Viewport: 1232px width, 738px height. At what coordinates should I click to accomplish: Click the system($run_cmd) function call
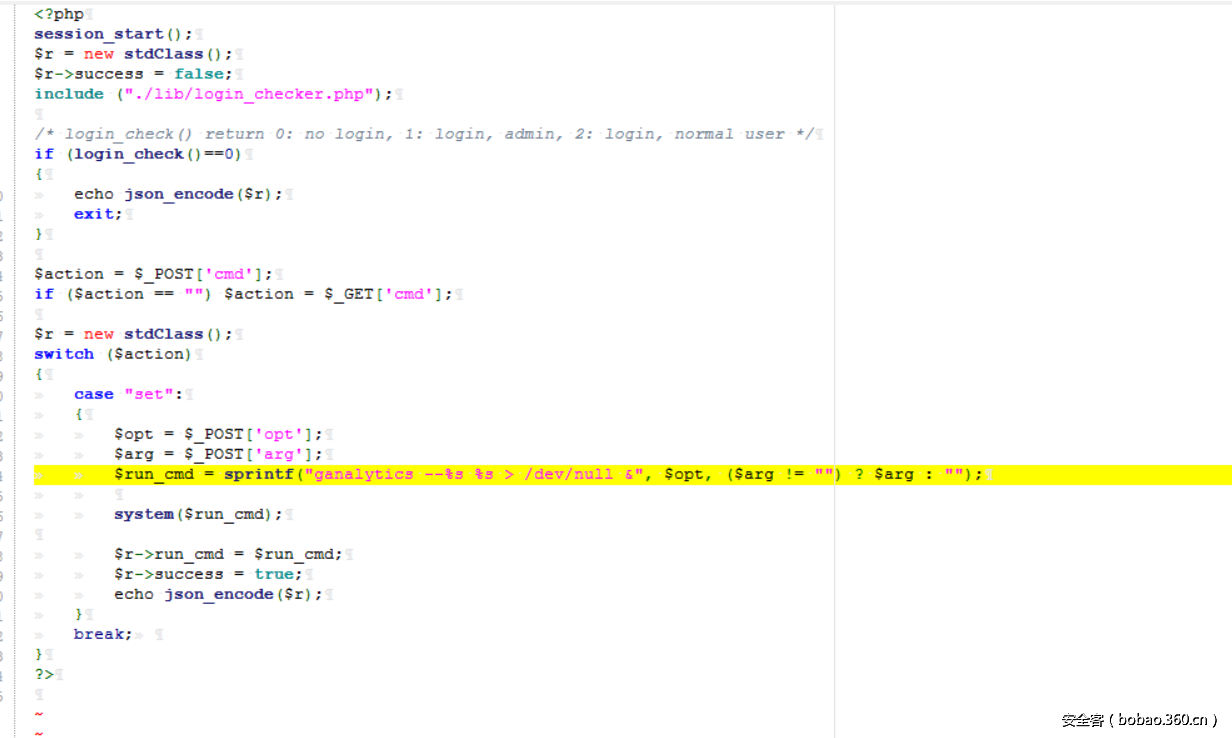[x=195, y=513]
